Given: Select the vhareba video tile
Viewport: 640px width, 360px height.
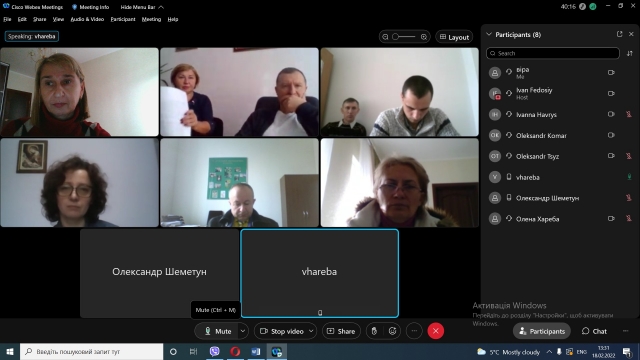Looking at the screenshot, I should [x=320, y=273].
